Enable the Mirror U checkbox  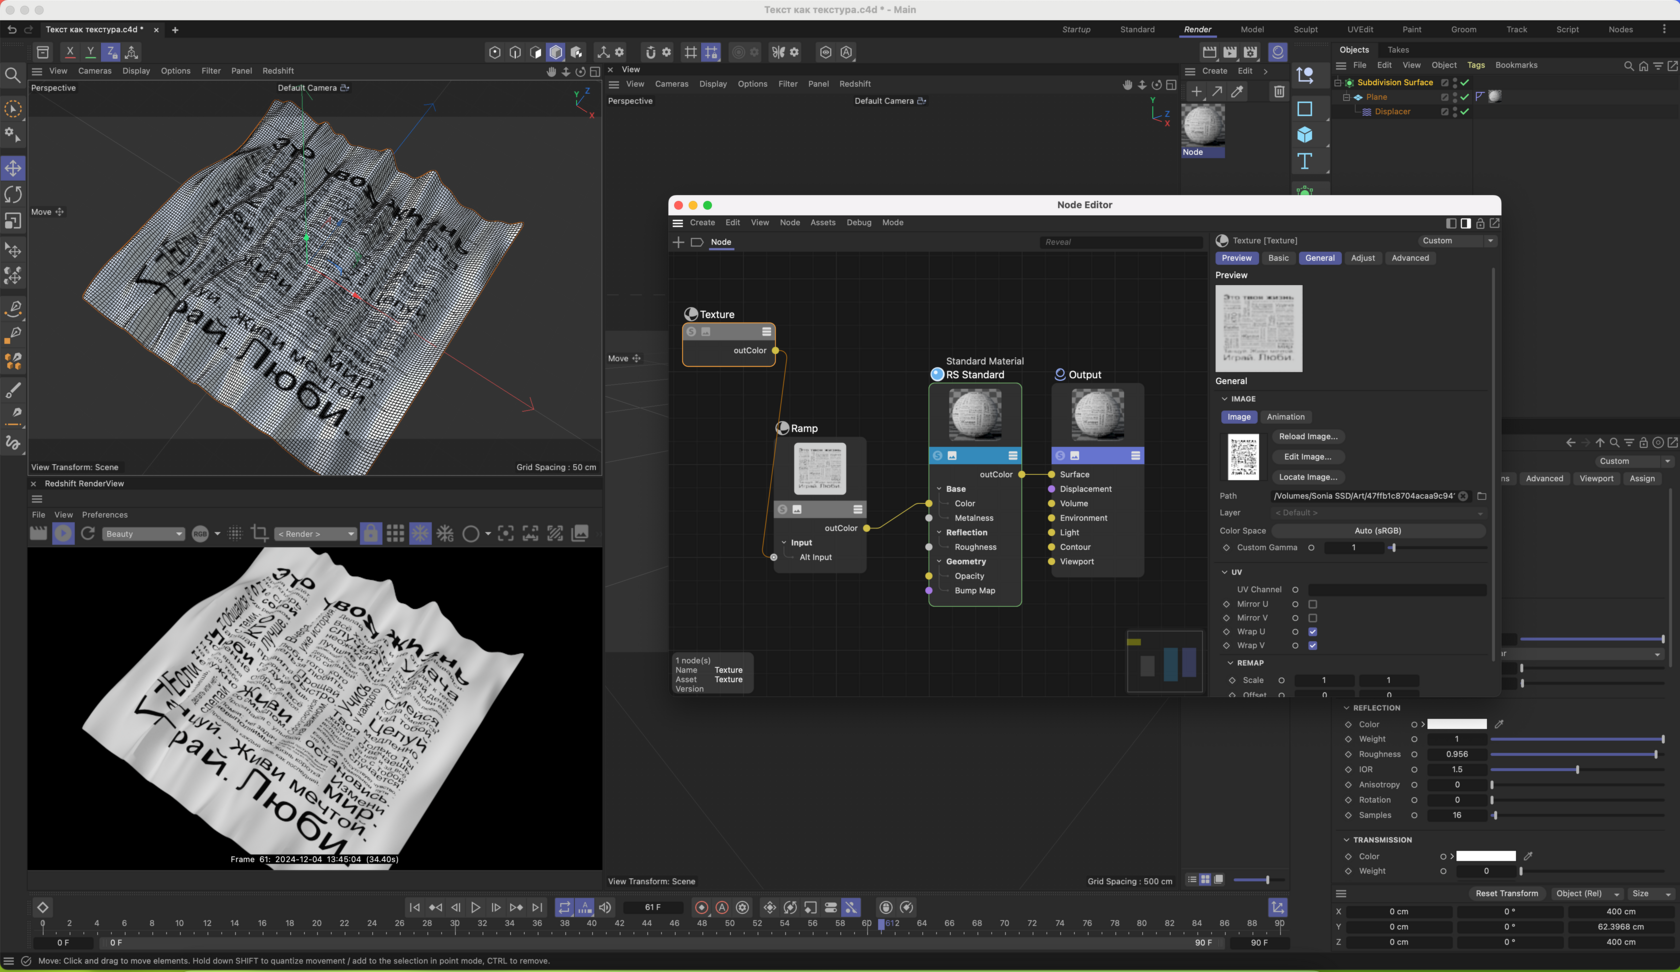(x=1313, y=604)
